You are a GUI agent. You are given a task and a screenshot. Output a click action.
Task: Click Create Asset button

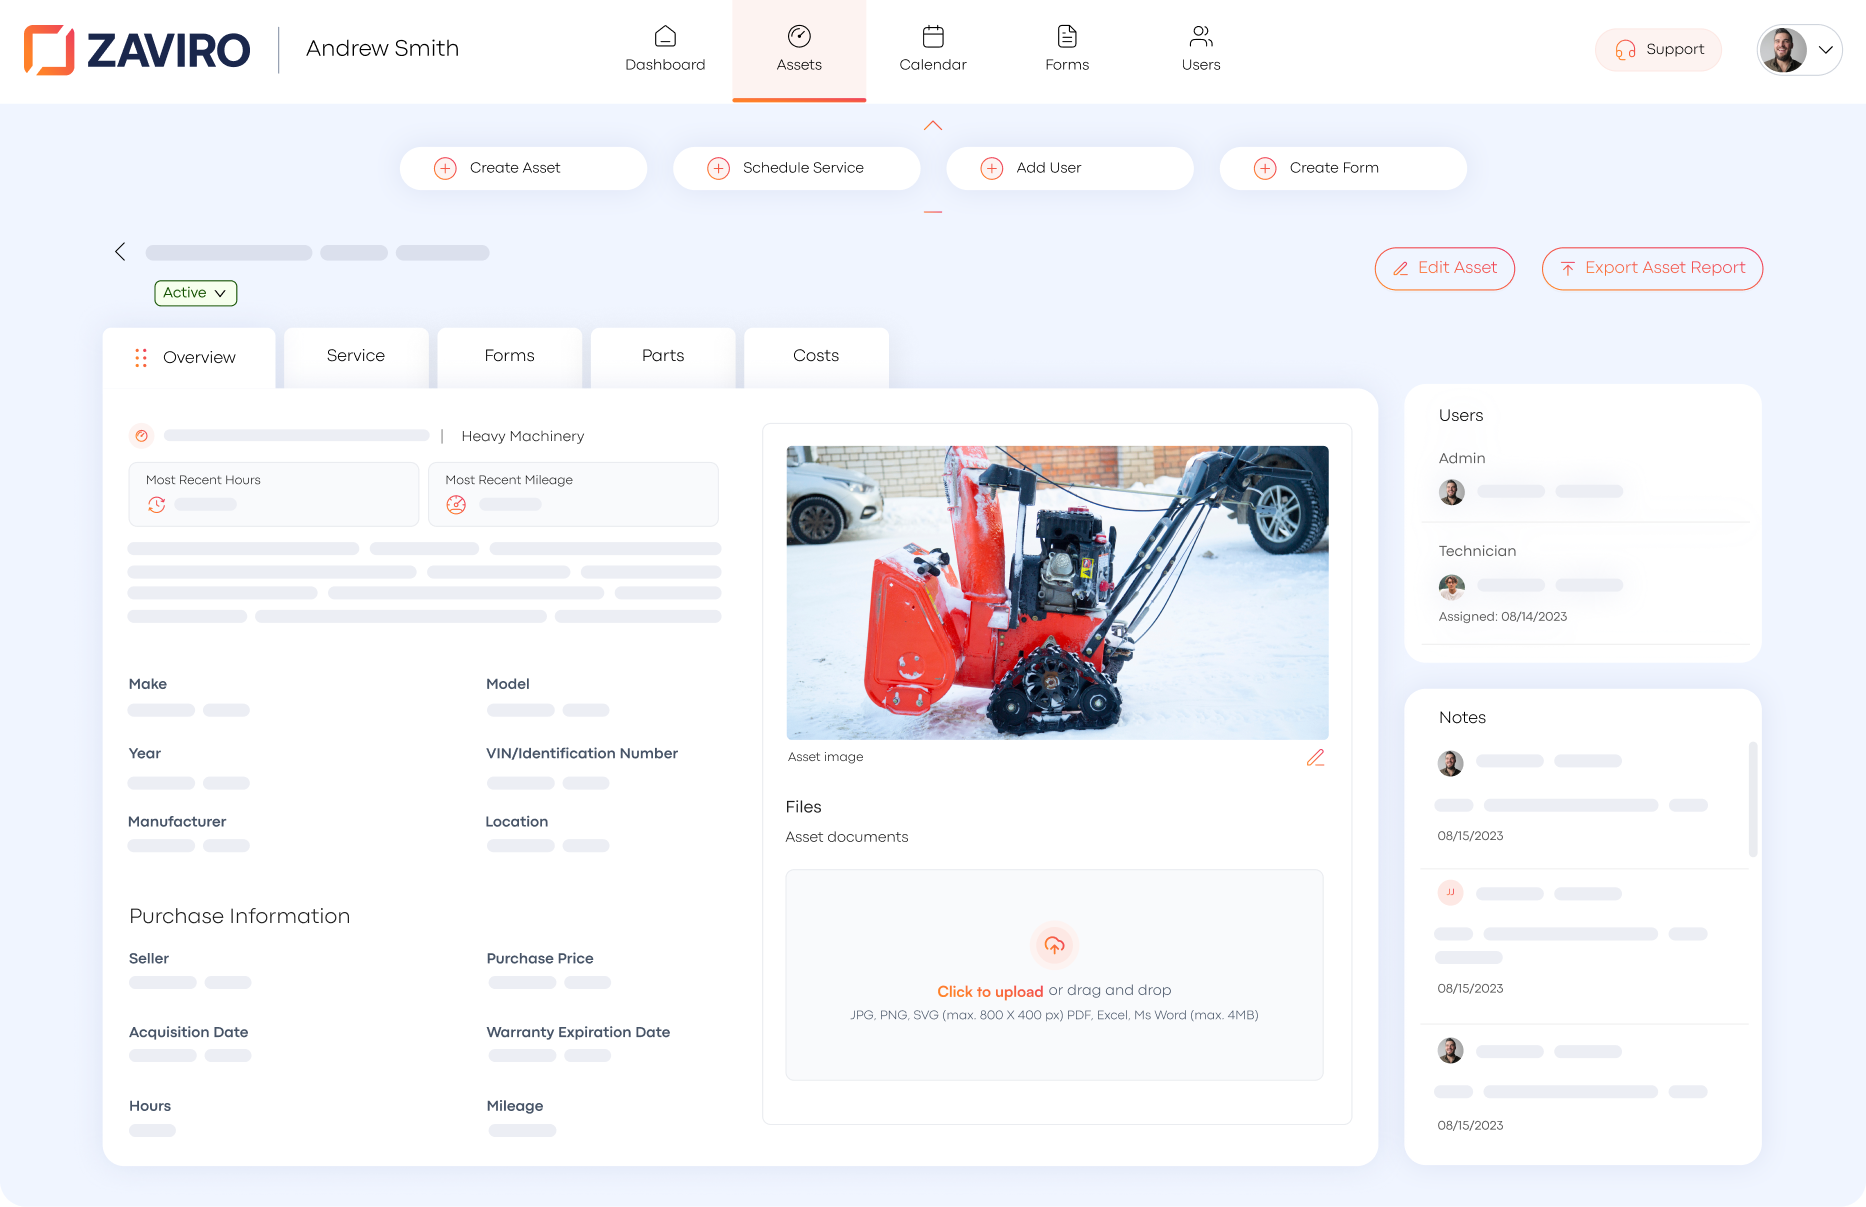point(523,168)
